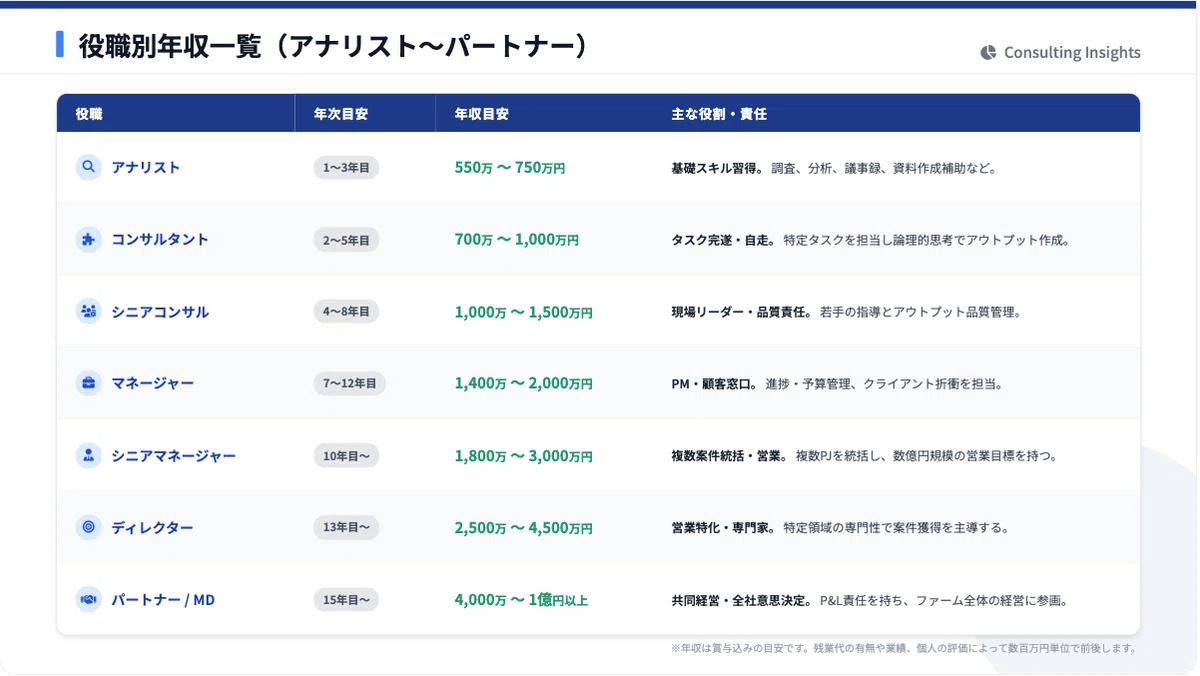Click the 15年目〜 badge

[346, 600]
